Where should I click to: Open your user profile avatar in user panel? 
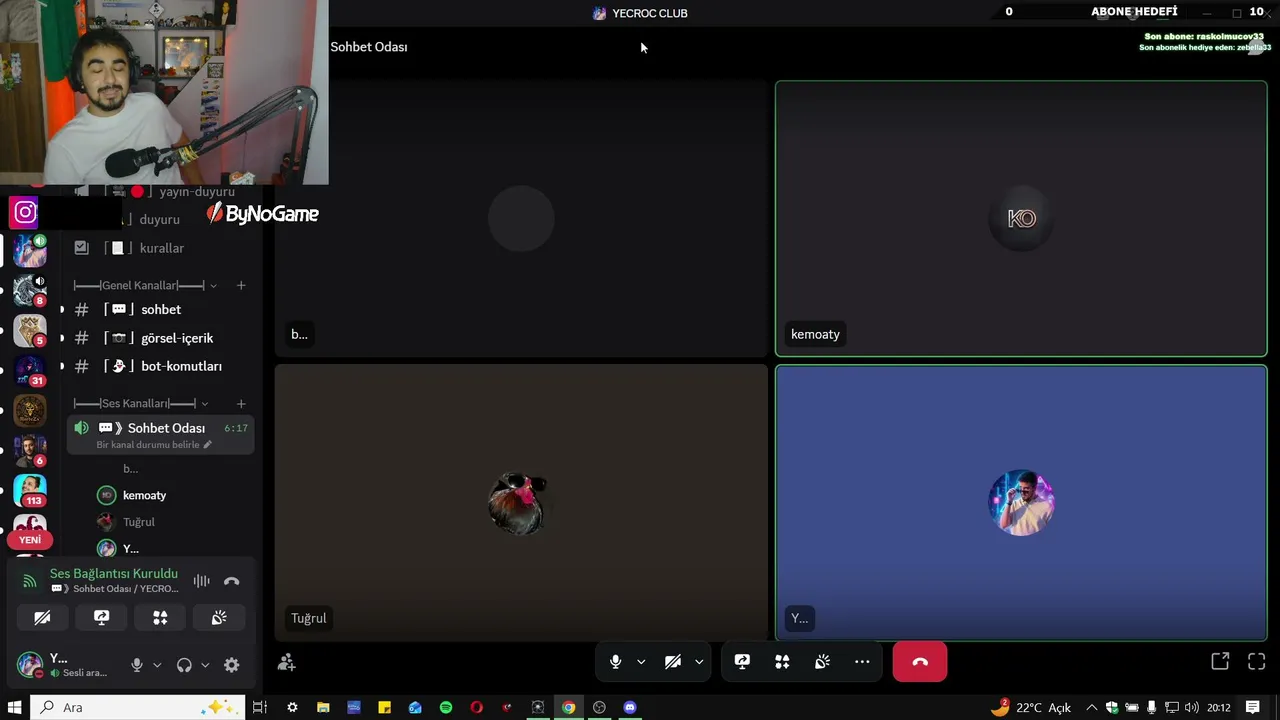pyautogui.click(x=30, y=664)
